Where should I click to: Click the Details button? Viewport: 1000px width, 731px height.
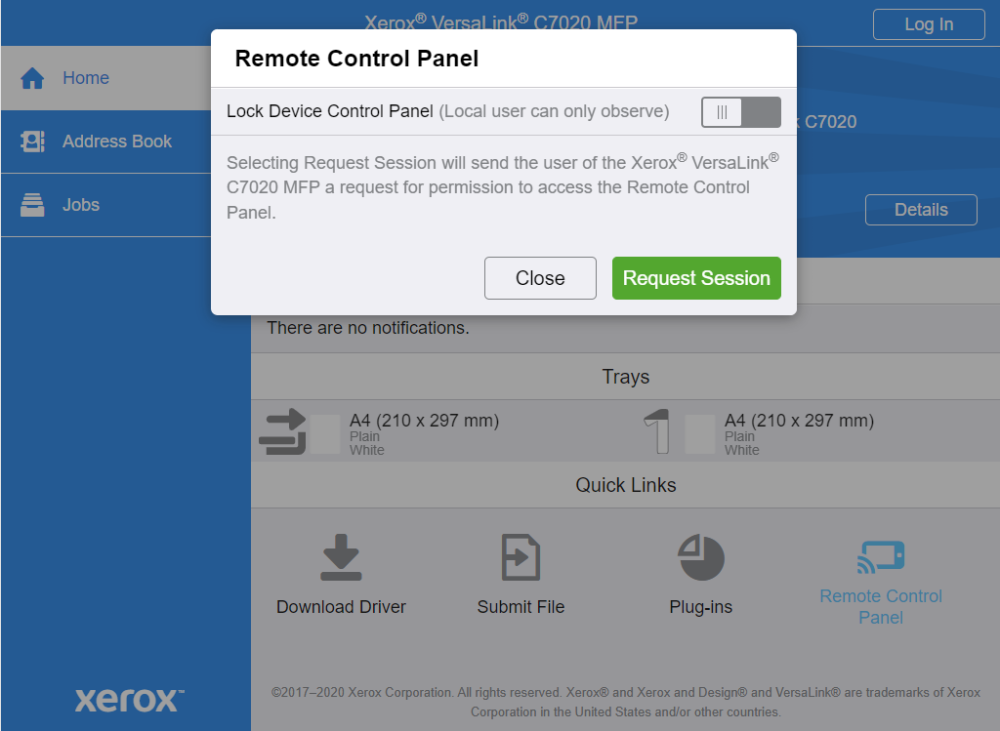pos(920,210)
